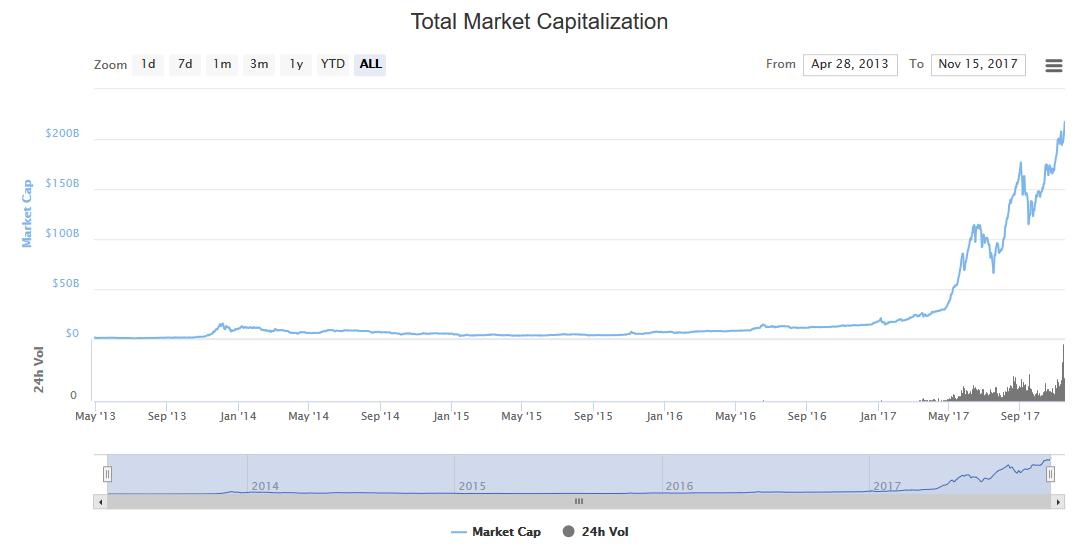Click the Market Cap legend line icon

pos(459,532)
